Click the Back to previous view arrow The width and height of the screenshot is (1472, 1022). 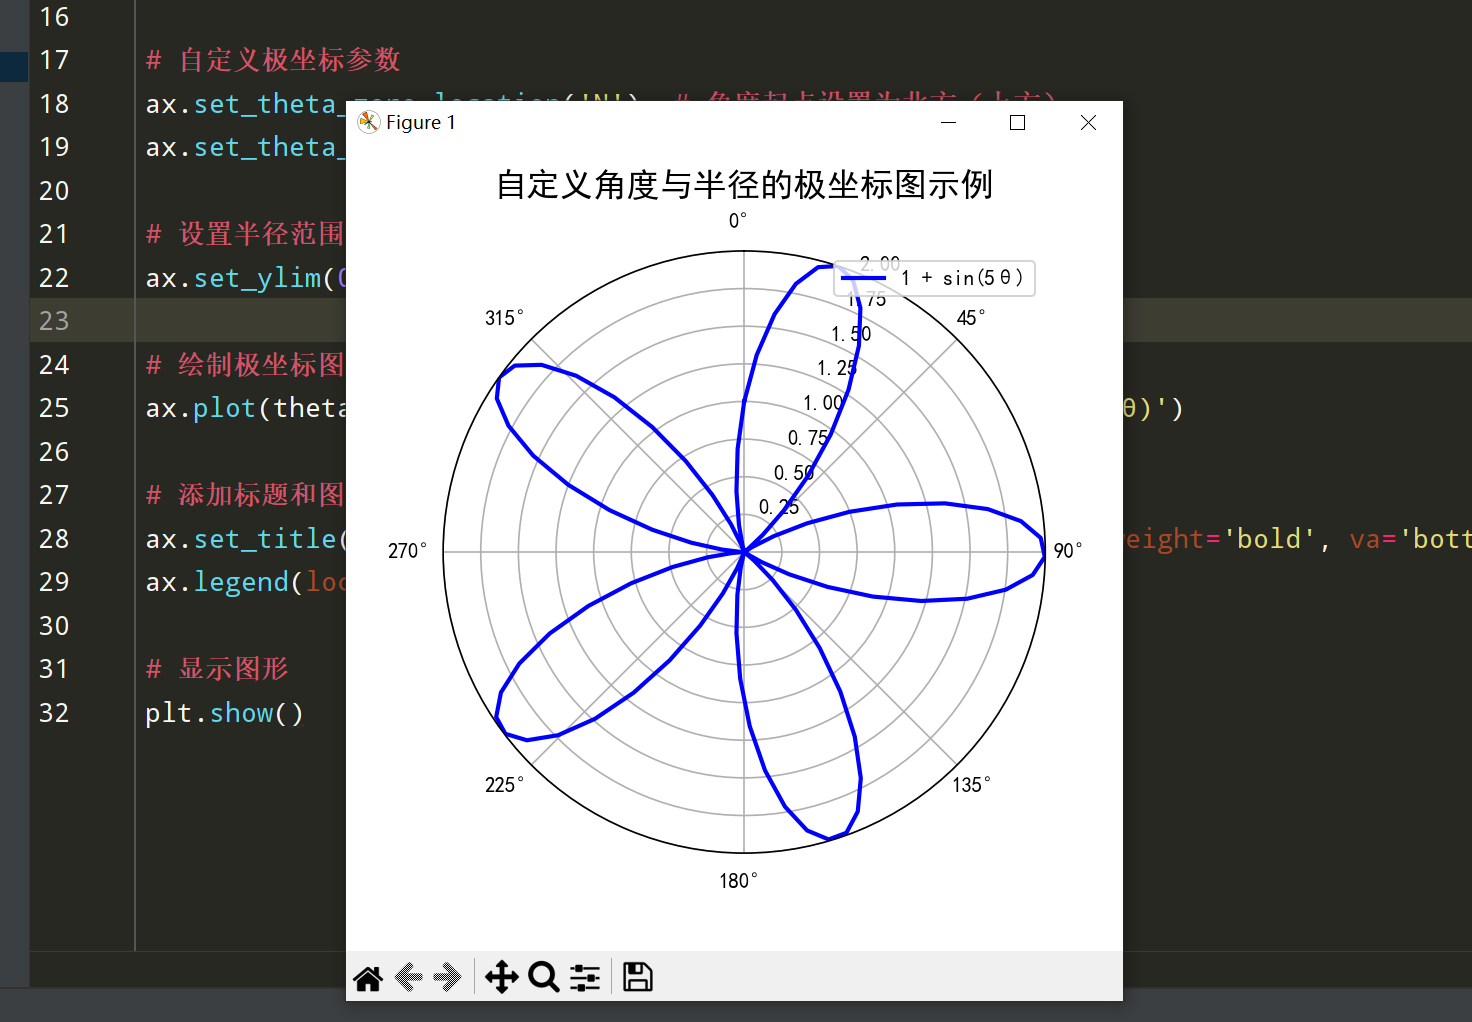pyautogui.click(x=409, y=977)
